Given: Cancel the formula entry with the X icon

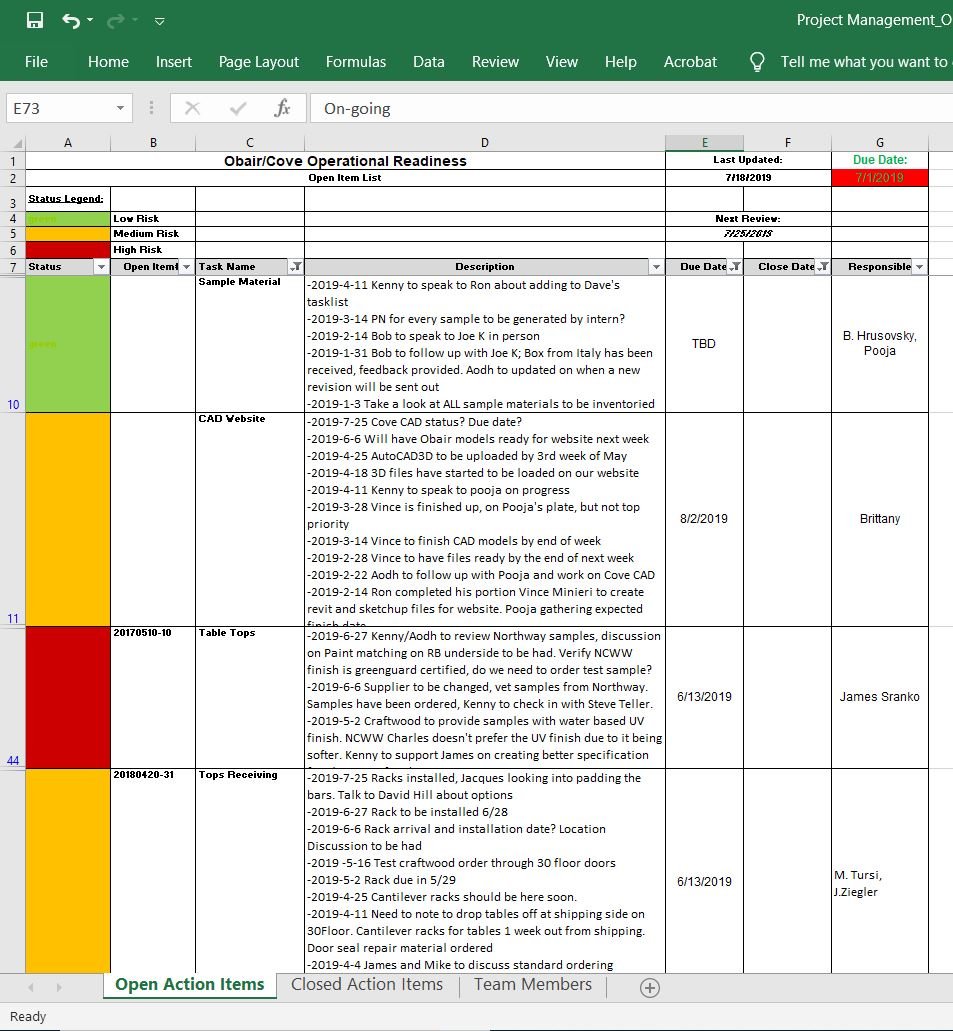Looking at the screenshot, I should click(x=192, y=108).
